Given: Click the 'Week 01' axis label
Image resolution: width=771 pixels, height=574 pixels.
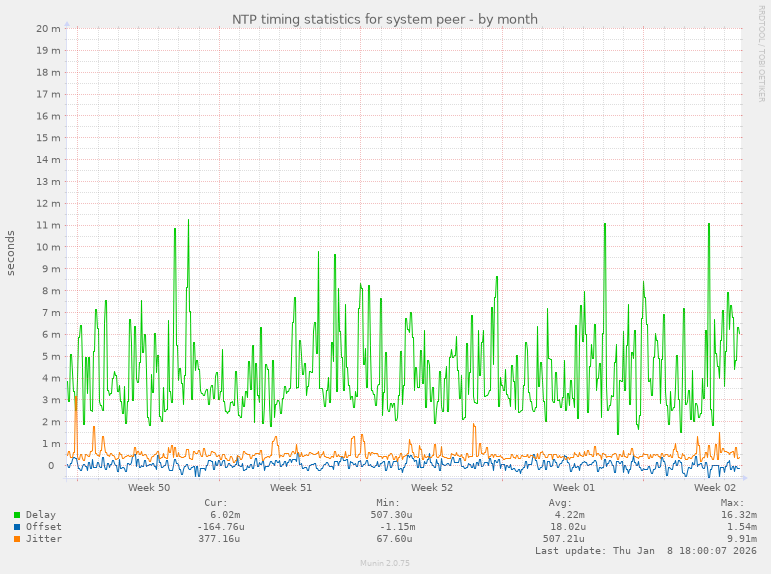Looking at the screenshot, I should 573,487.
